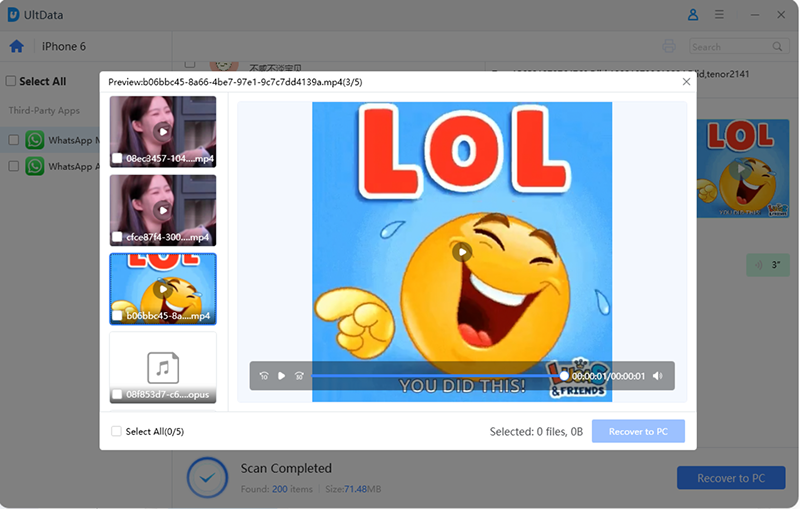The image size is (800, 509).
Task: Select the cfce87f4-300...mp4 thumbnail
Action: 163,210
